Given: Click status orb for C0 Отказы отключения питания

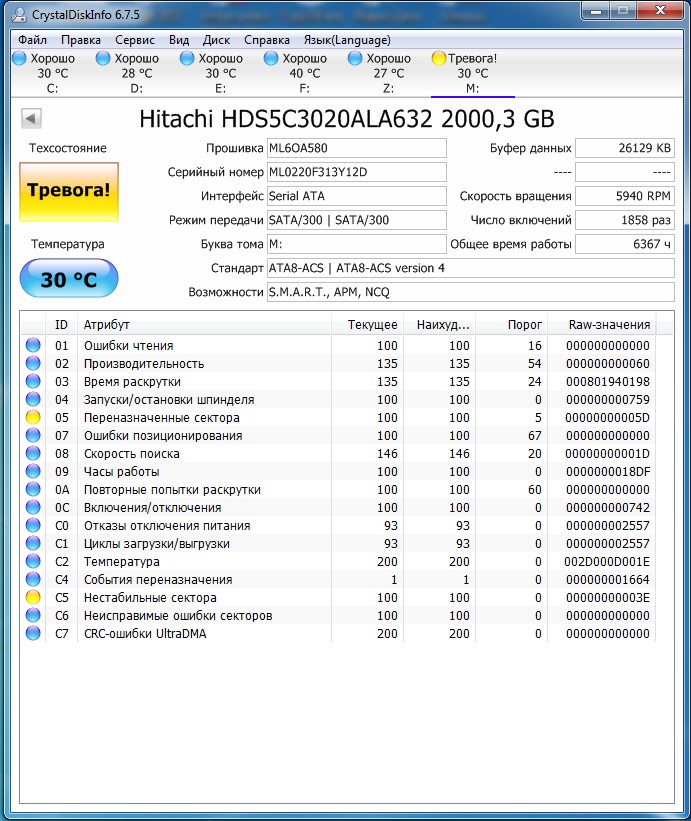Looking at the screenshot, I should [33, 525].
